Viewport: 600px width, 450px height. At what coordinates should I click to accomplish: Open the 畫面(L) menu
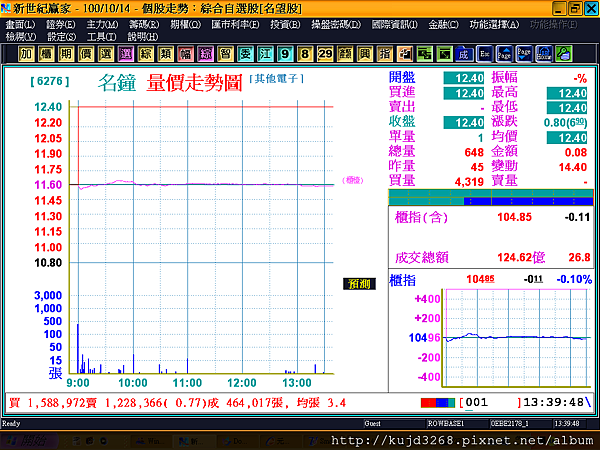tap(20, 25)
